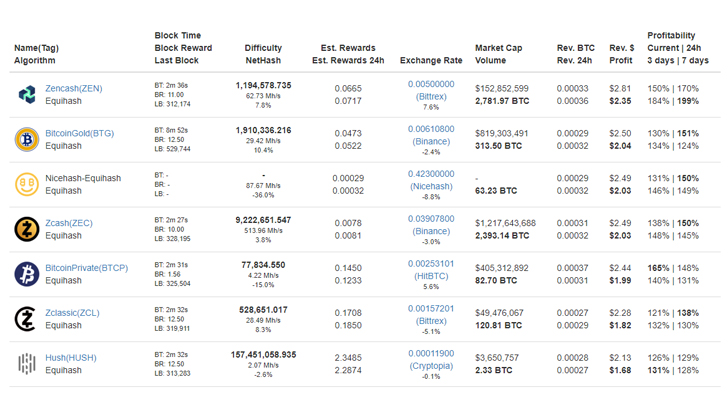The height and width of the screenshot is (410, 728).
Task: Open the Zclassic(ZCL) coin link
Action: [72, 313]
